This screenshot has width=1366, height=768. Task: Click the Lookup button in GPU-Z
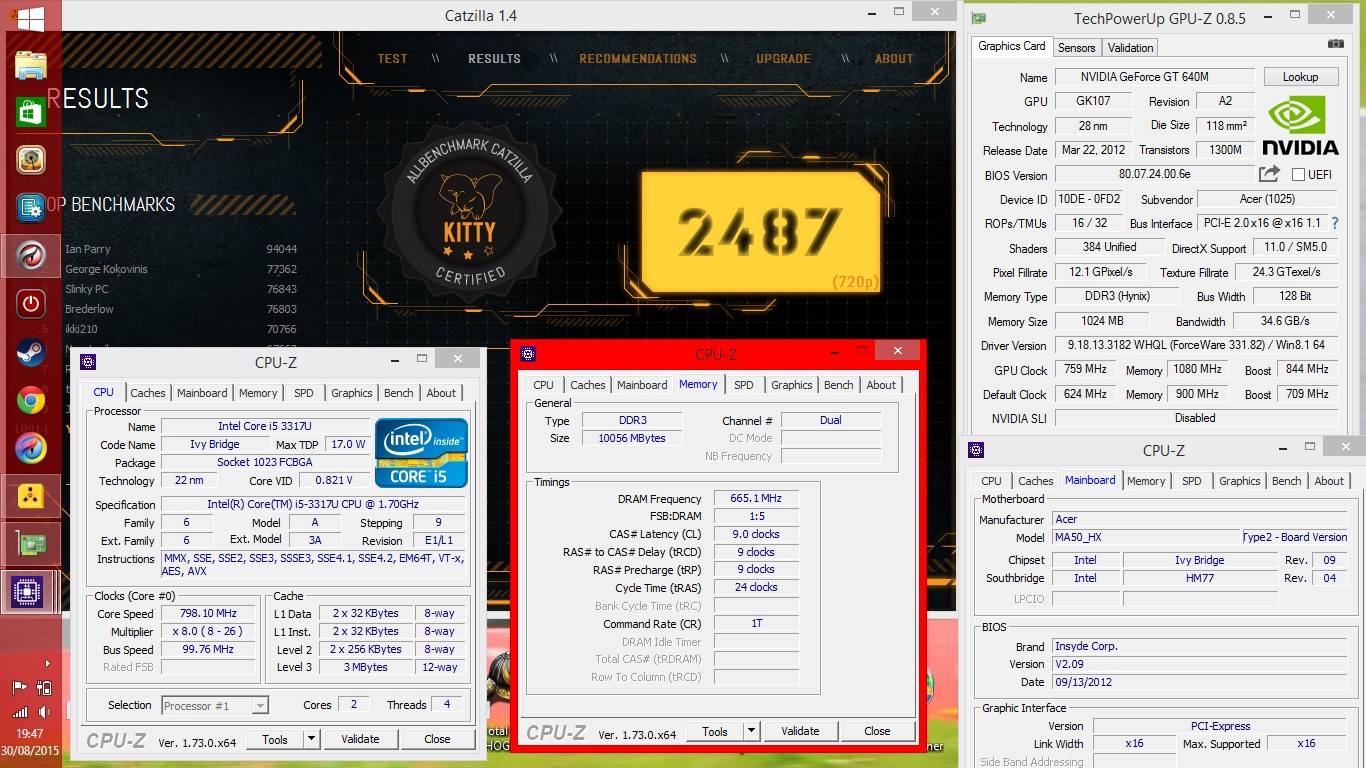tap(1300, 77)
